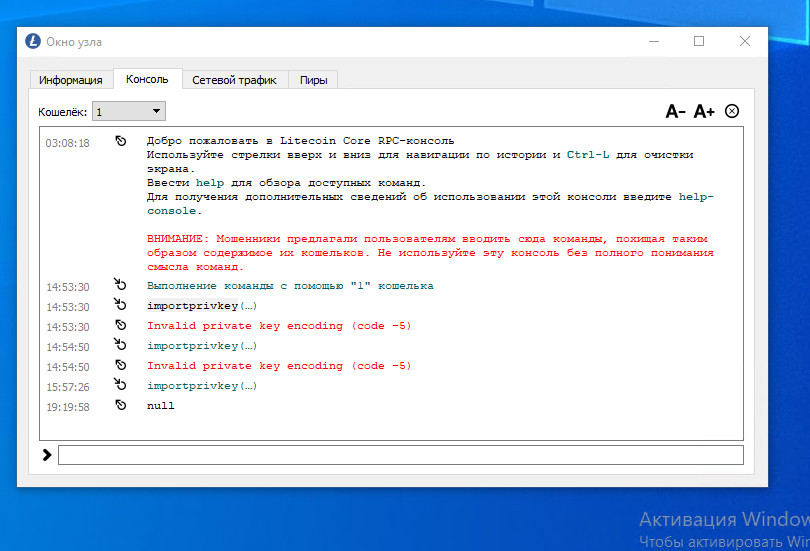Close the Окно узла window
The image size is (810, 551).
744,41
